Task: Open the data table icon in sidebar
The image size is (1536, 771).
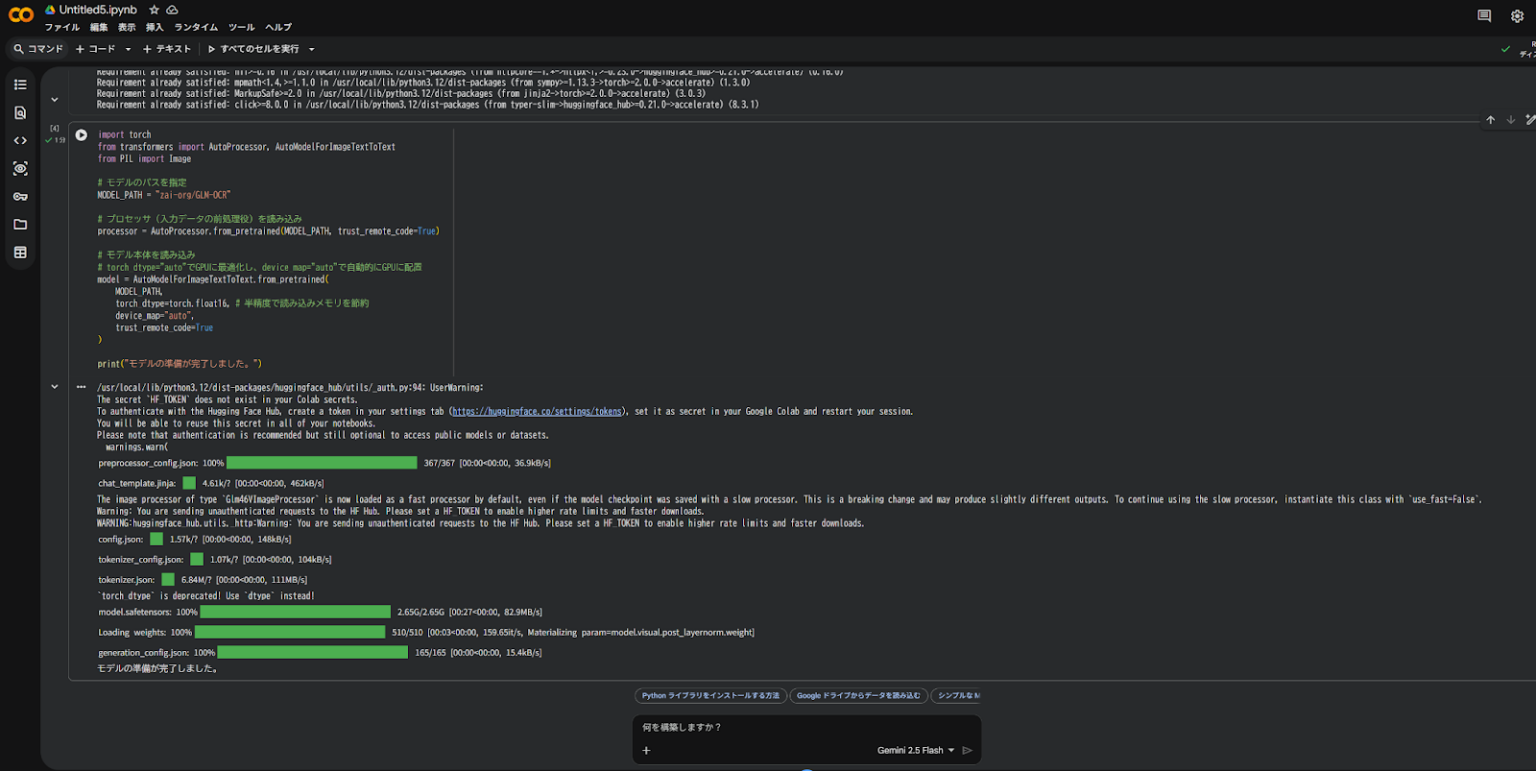Action: (x=20, y=253)
